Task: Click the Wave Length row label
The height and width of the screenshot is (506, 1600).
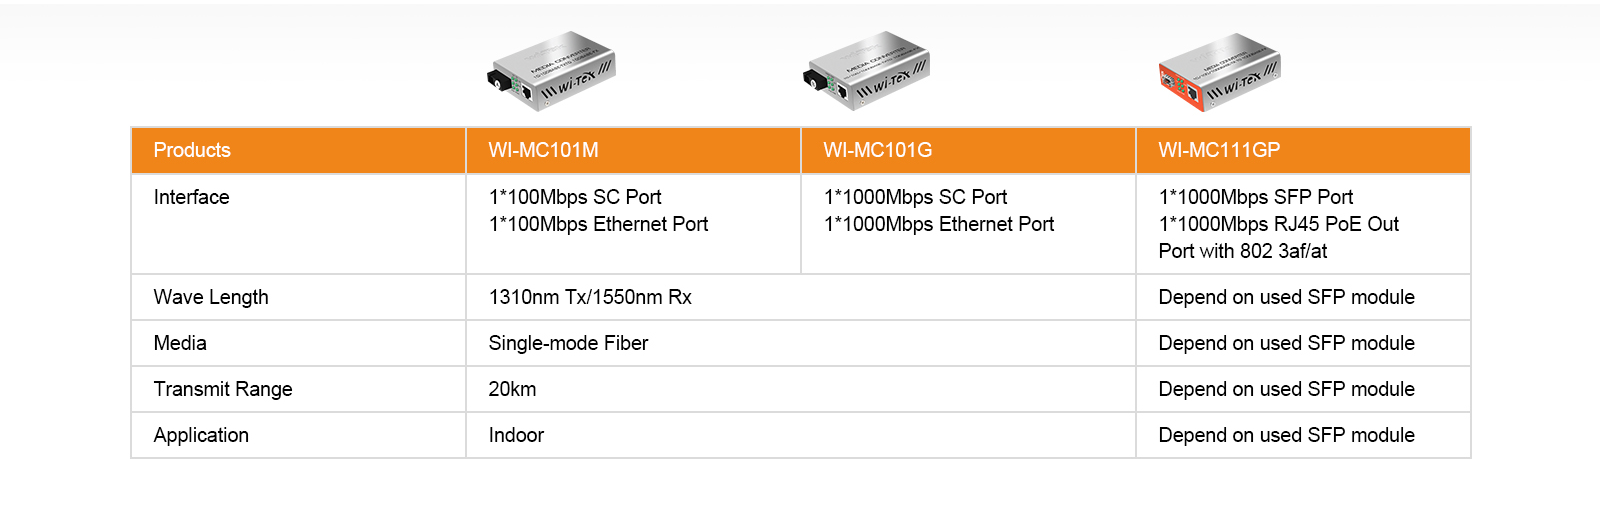Action: coord(211,297)
